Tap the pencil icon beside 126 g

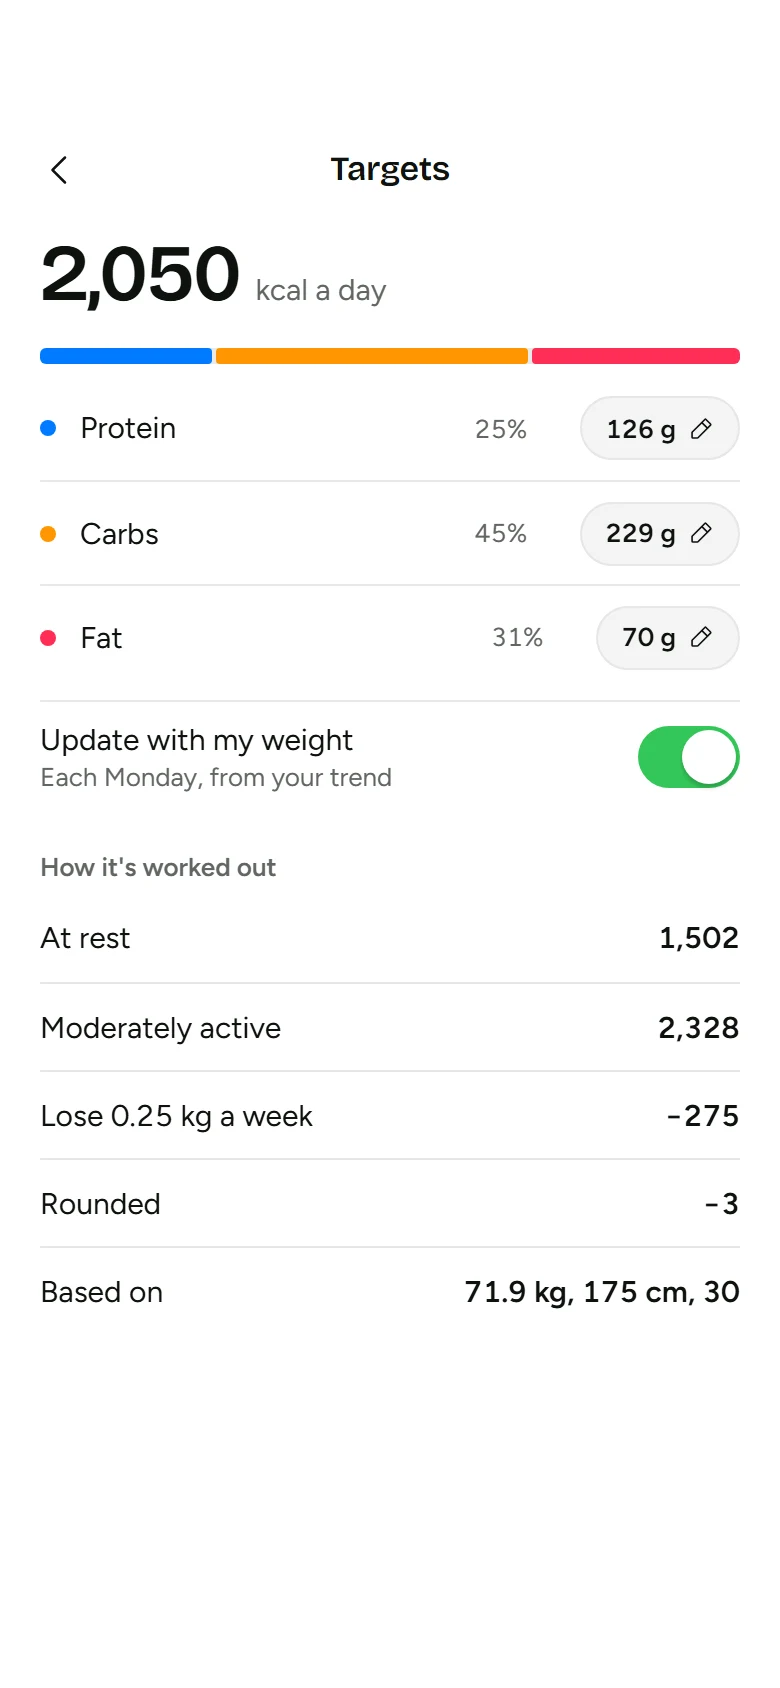pyautogui.click(x=702, y=429)
